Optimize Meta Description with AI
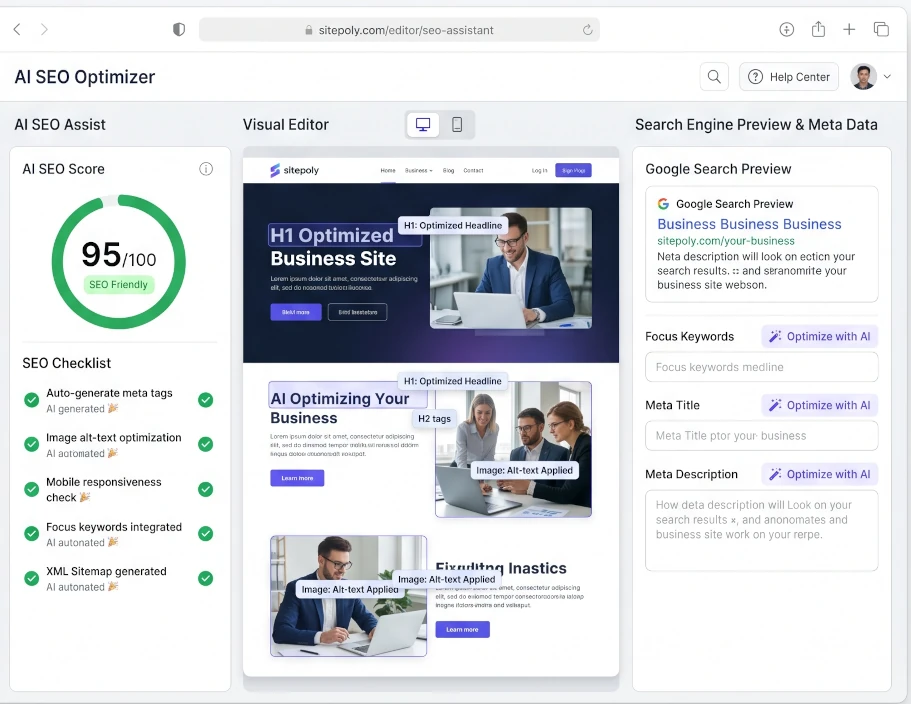Viewport: 911px width, 704px height. pyautogui.click(x=819, y=474)
